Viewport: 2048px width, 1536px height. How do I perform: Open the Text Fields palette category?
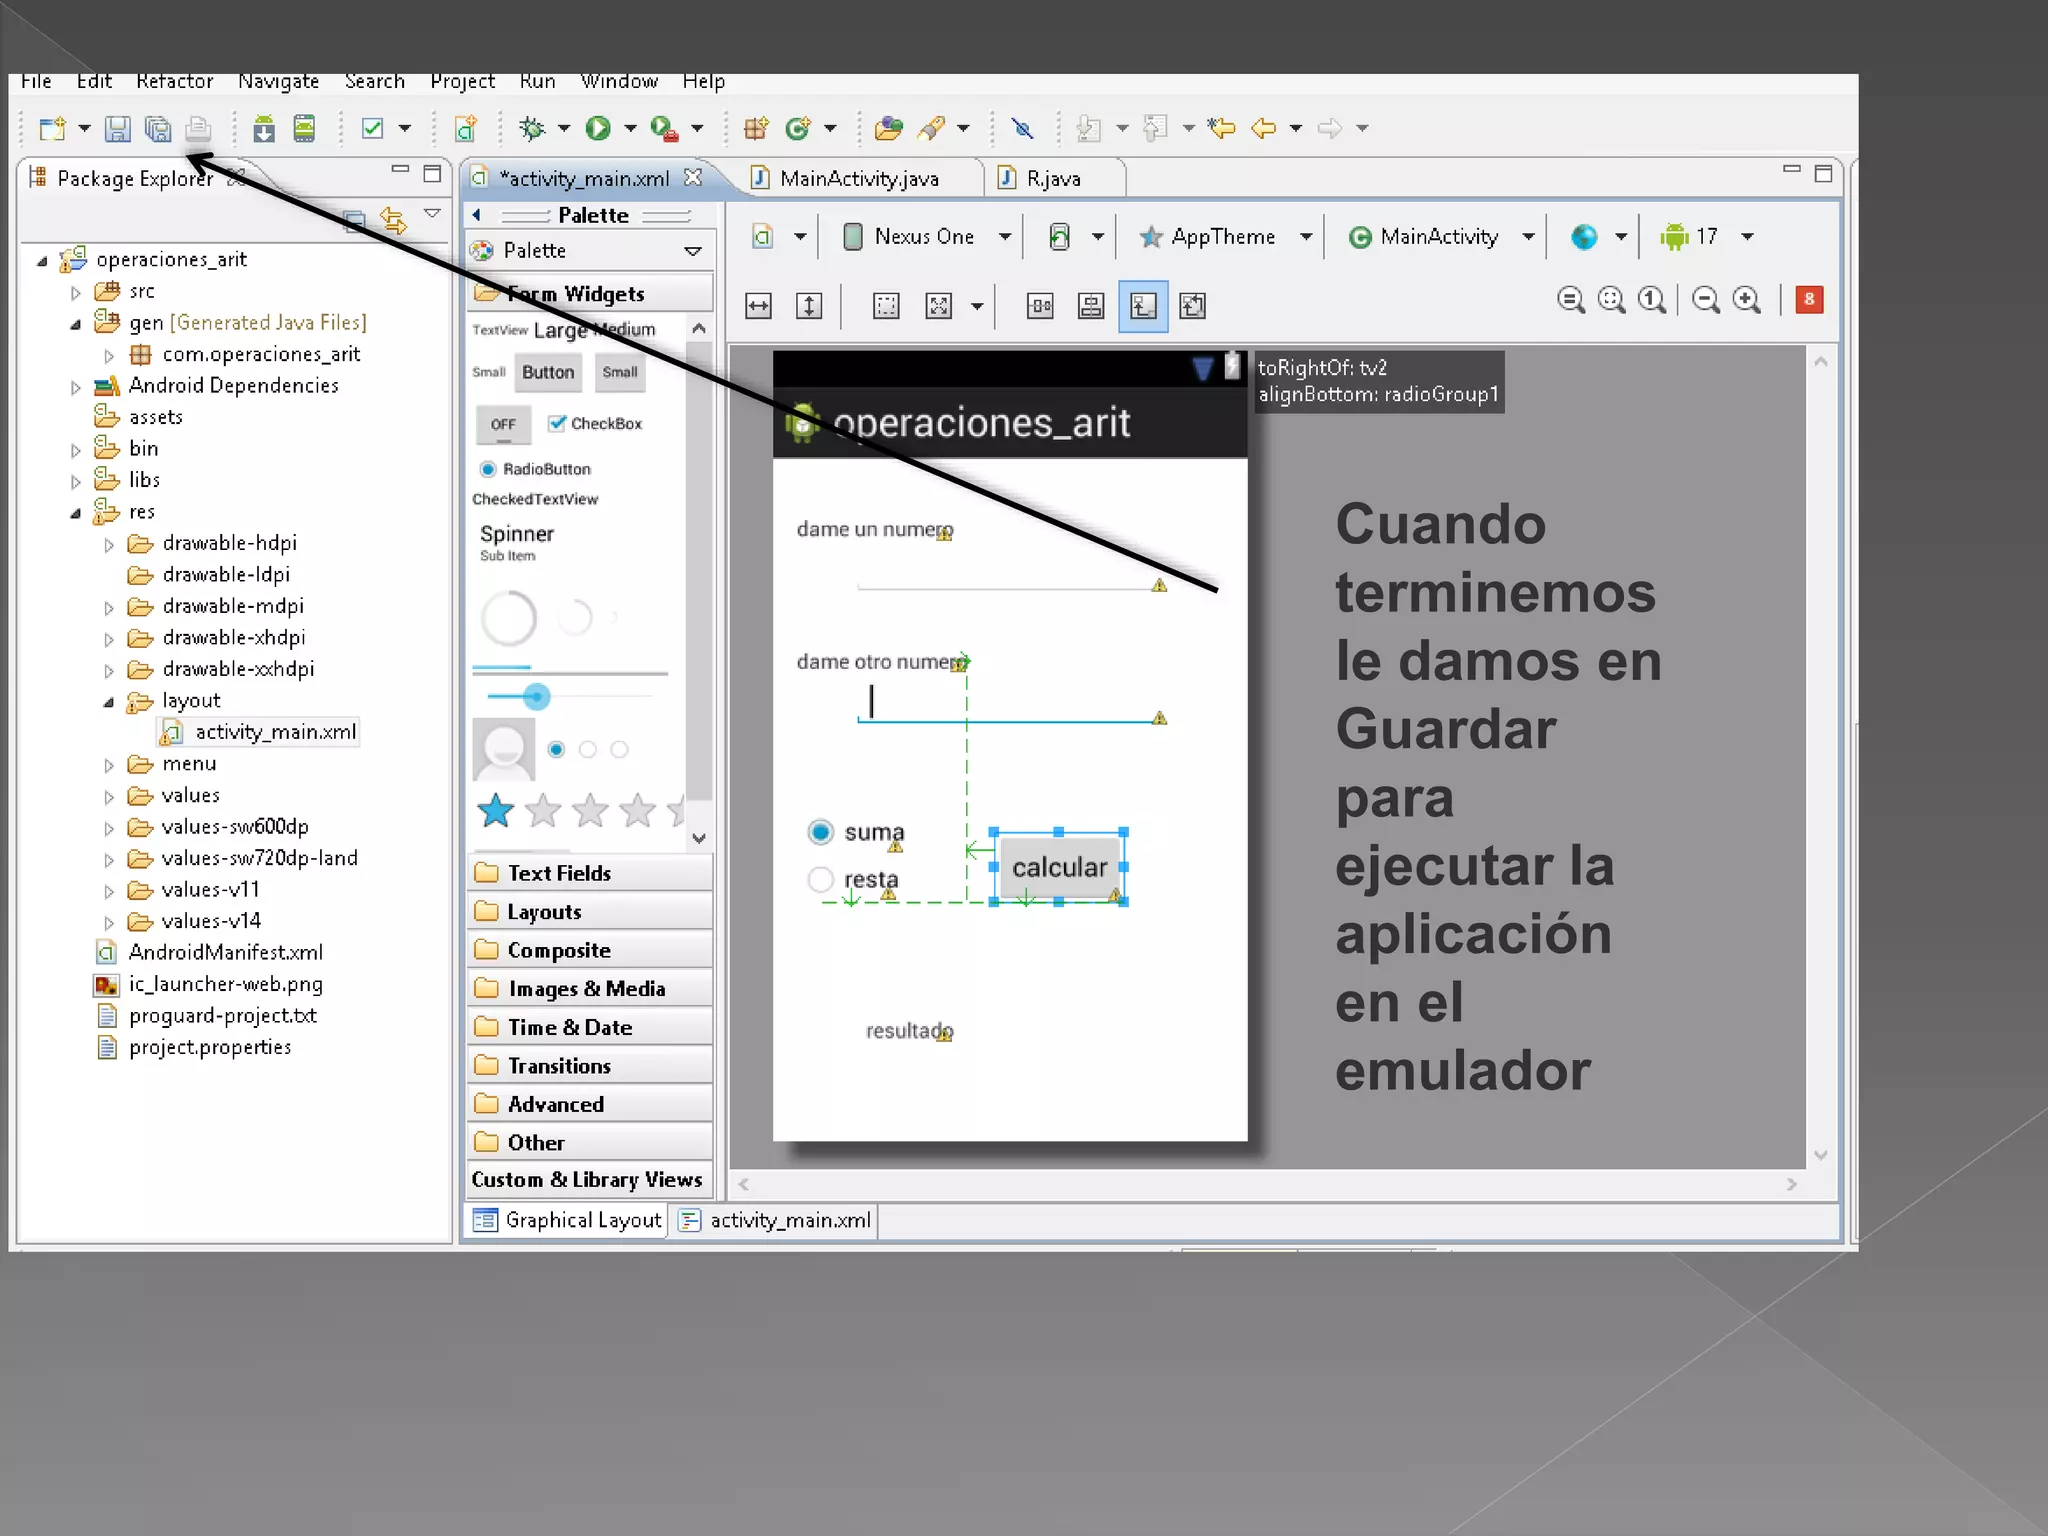[x=559, y=873]
